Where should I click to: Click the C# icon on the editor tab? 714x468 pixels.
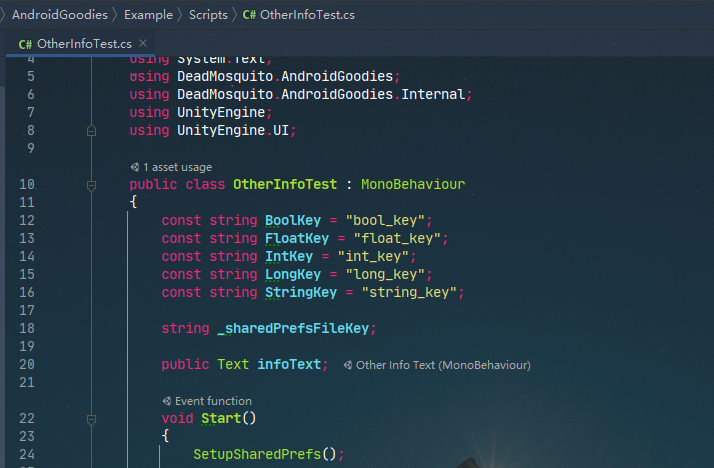pos(26,44)
